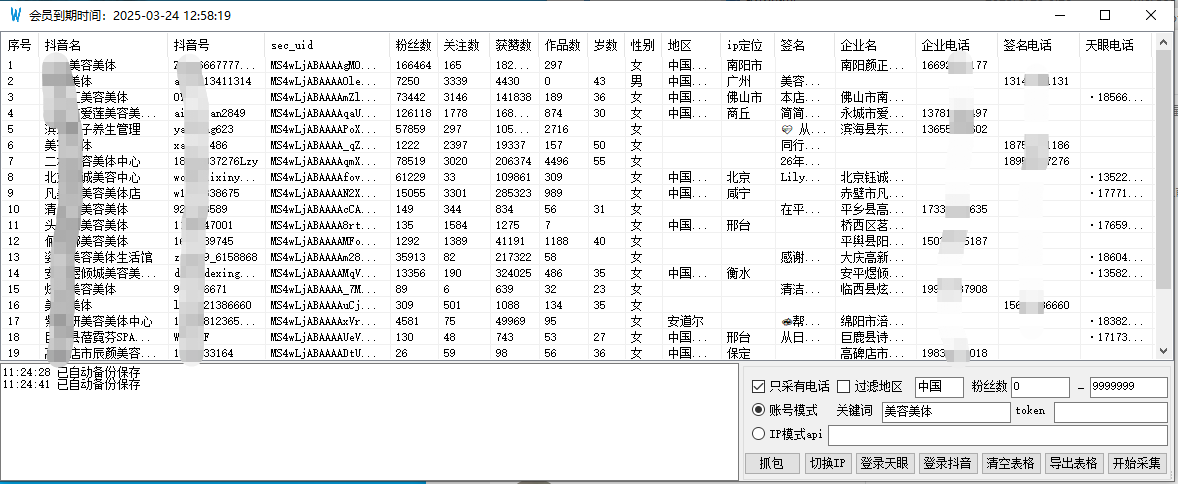Image resolution: width=1178 pixels, height=484 pixels.
Task: Click the app logo icon in title bar
Action: (14, 15)
